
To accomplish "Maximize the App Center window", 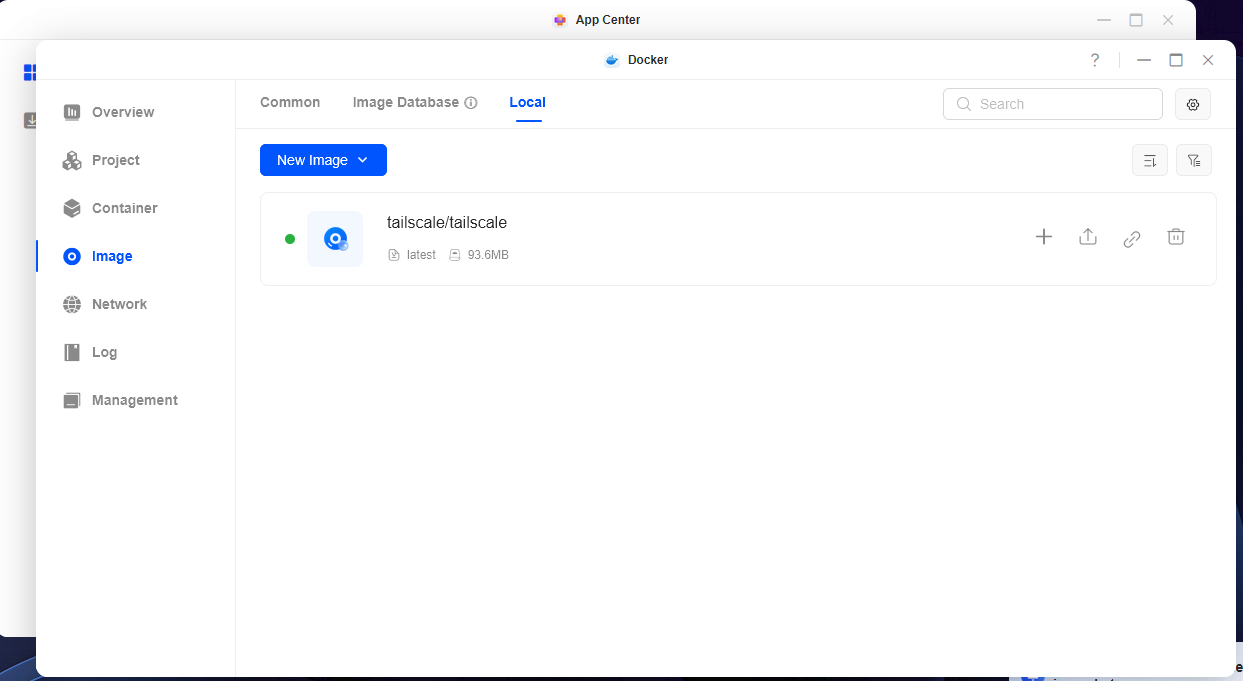I will click(x=1136, y=20).
